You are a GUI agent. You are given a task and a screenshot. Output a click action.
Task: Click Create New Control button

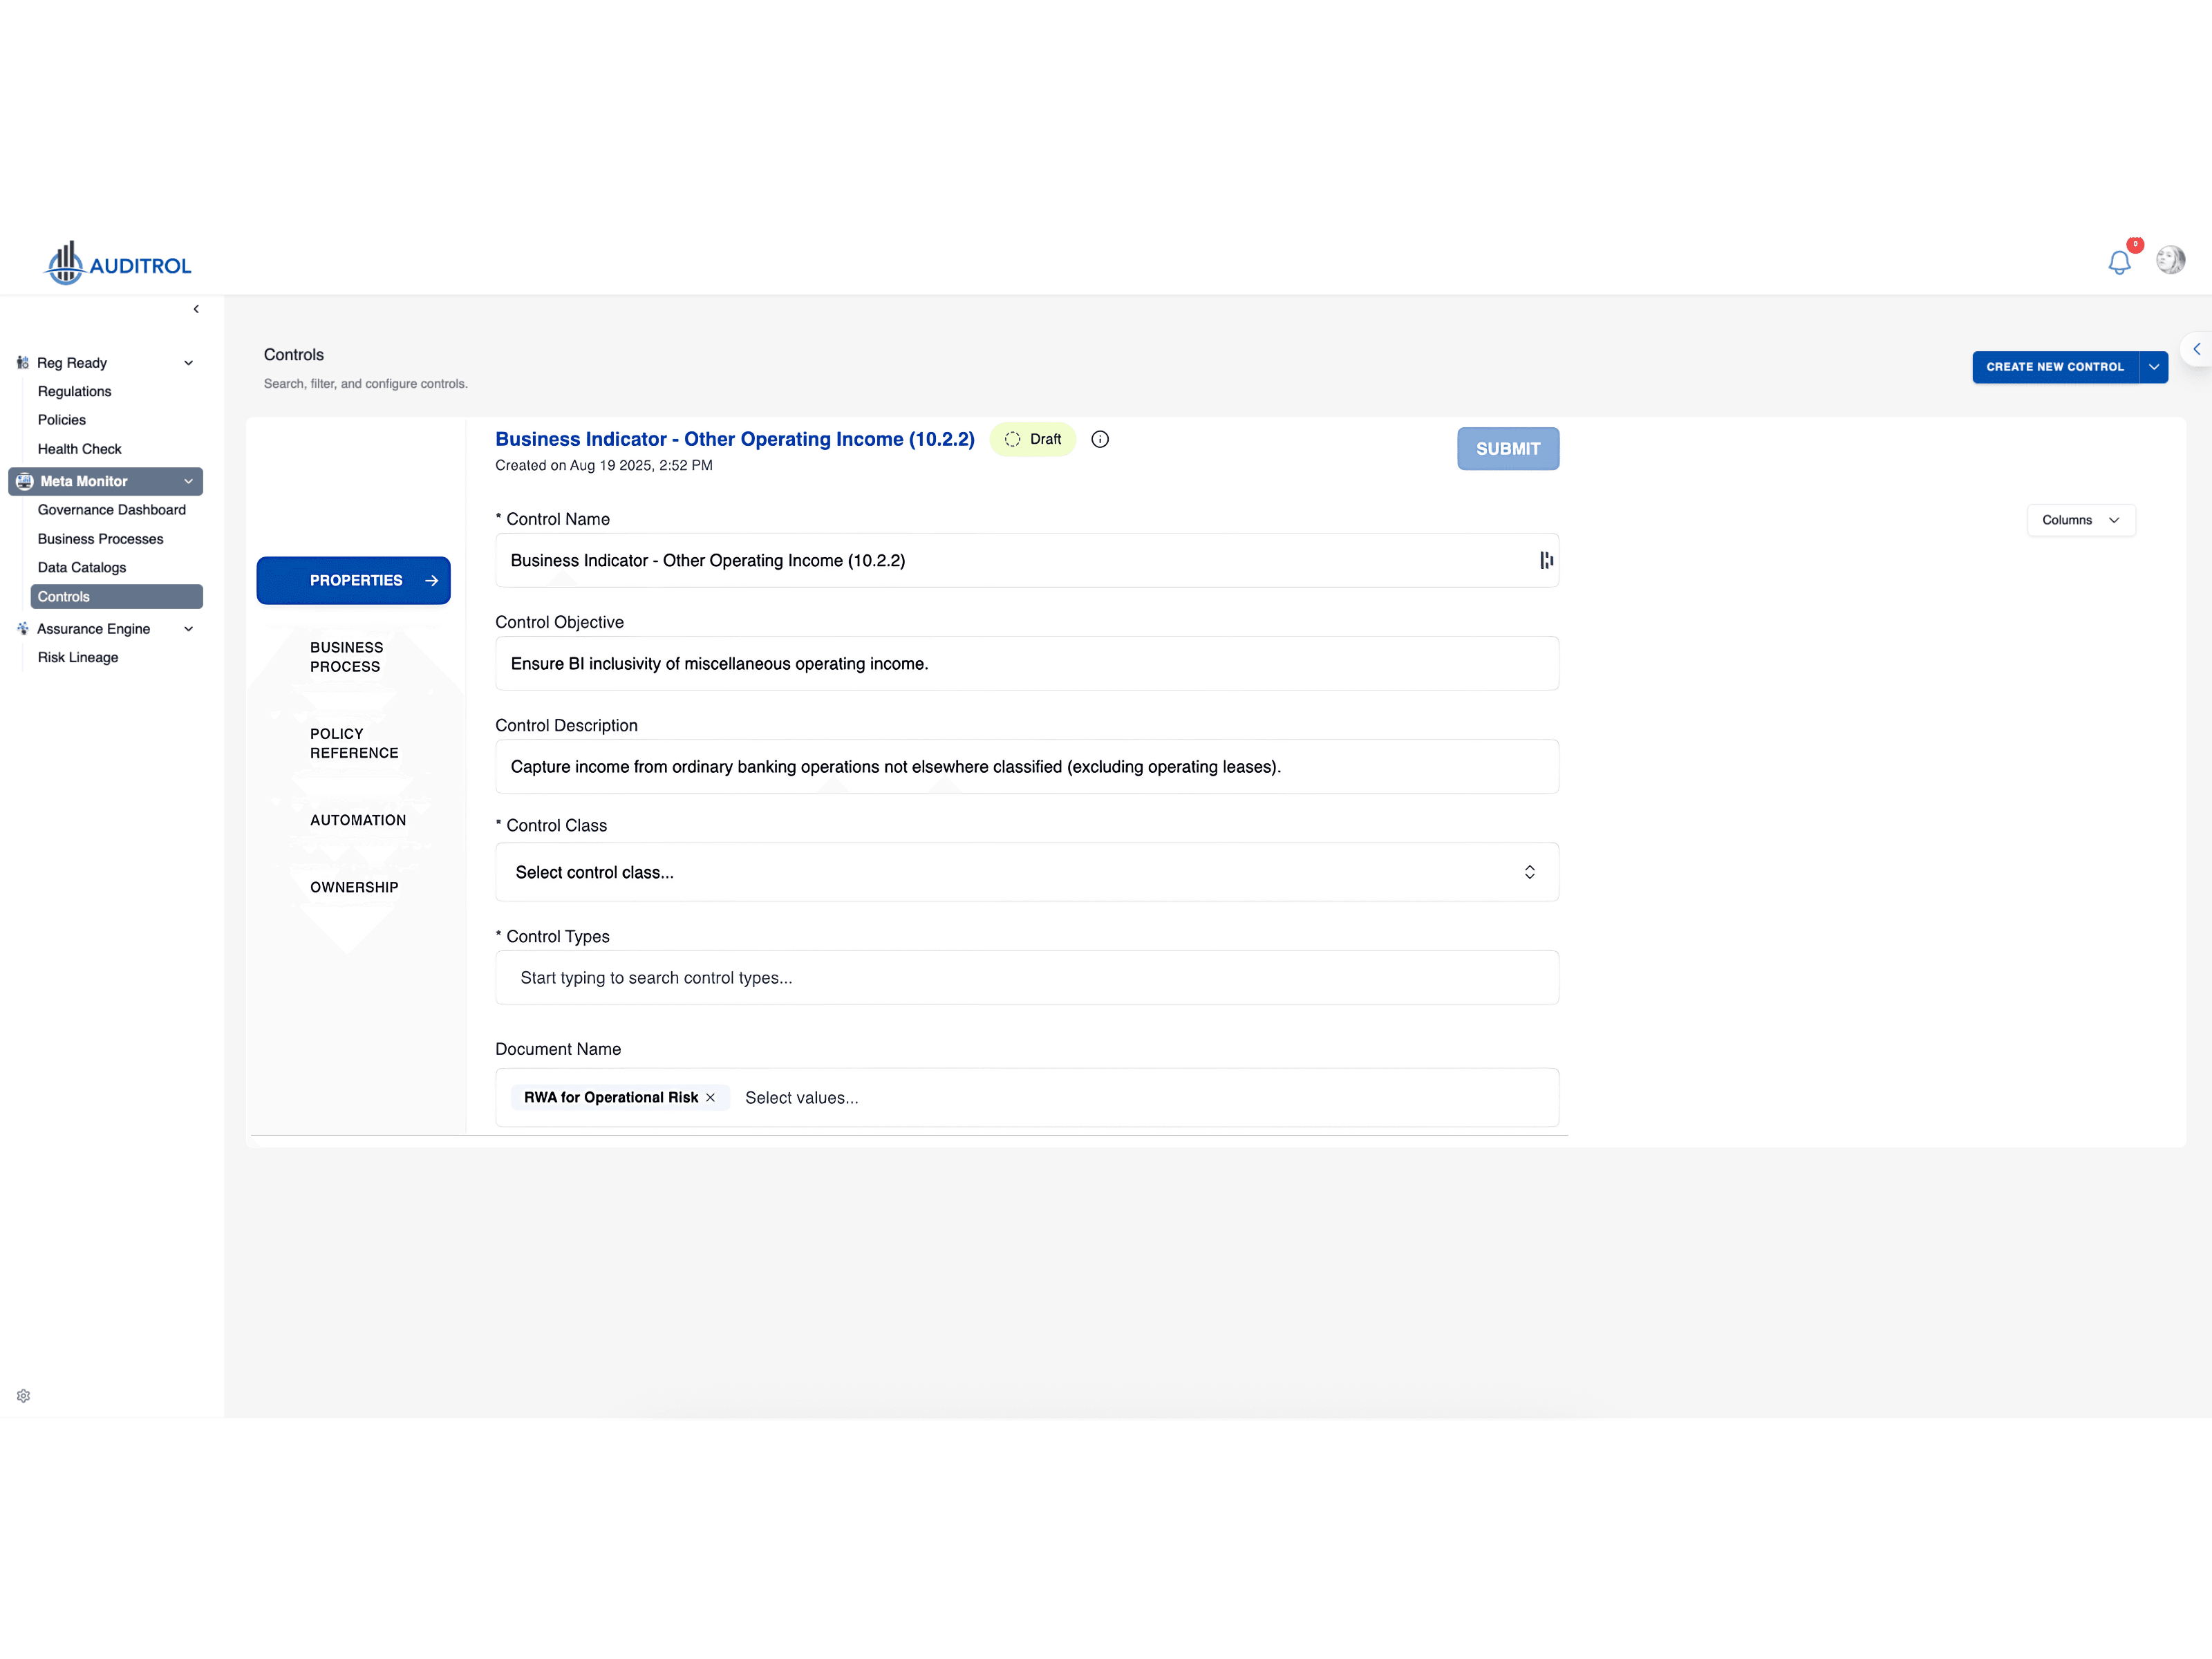2054,367
